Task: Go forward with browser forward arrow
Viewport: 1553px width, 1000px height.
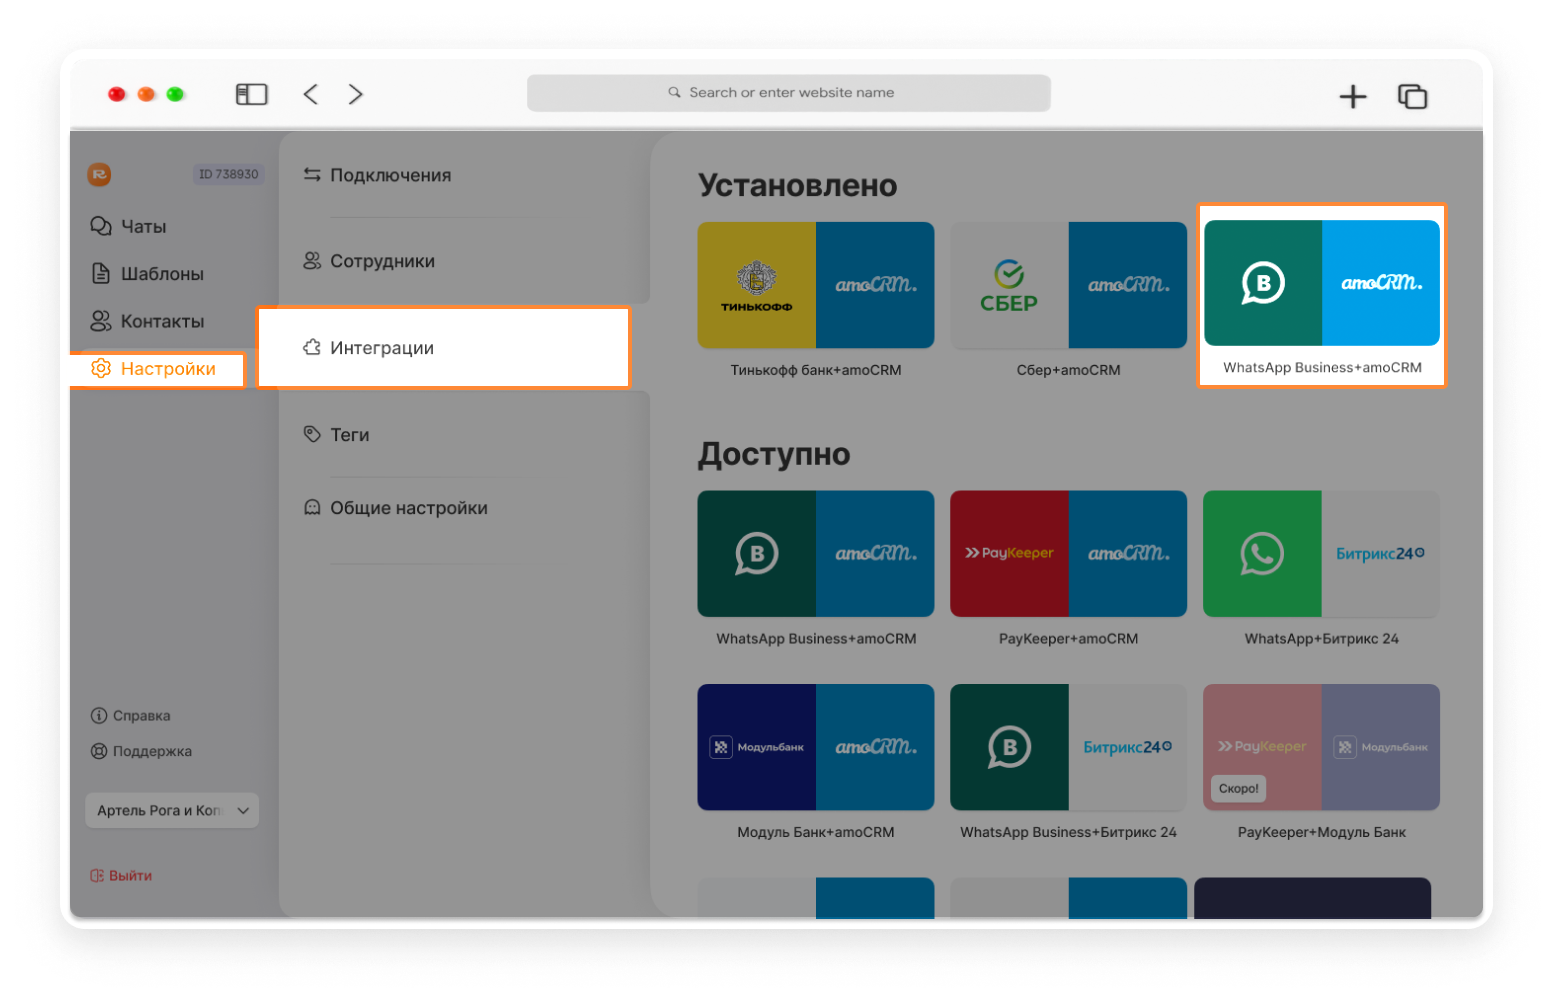Action: [356, 94]
